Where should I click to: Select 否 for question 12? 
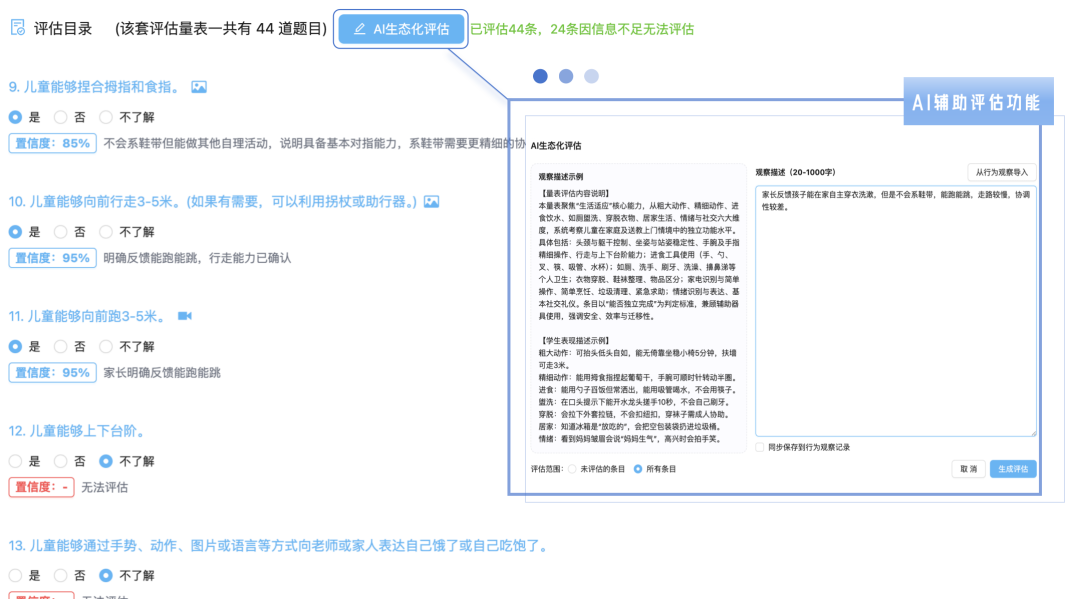(61, 461)
